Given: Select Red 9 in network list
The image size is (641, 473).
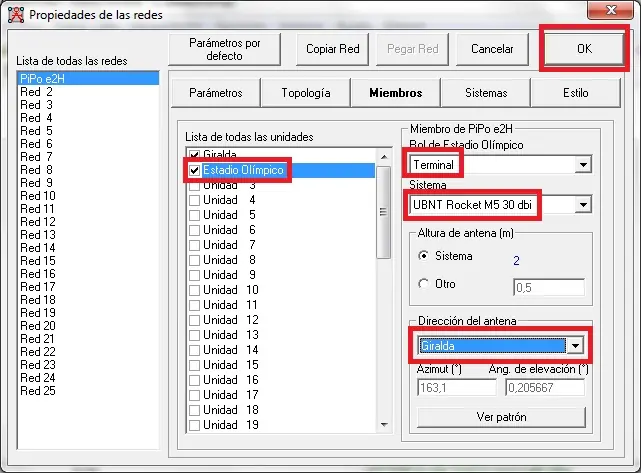Looking at the screenshot, I should [88, 183].
